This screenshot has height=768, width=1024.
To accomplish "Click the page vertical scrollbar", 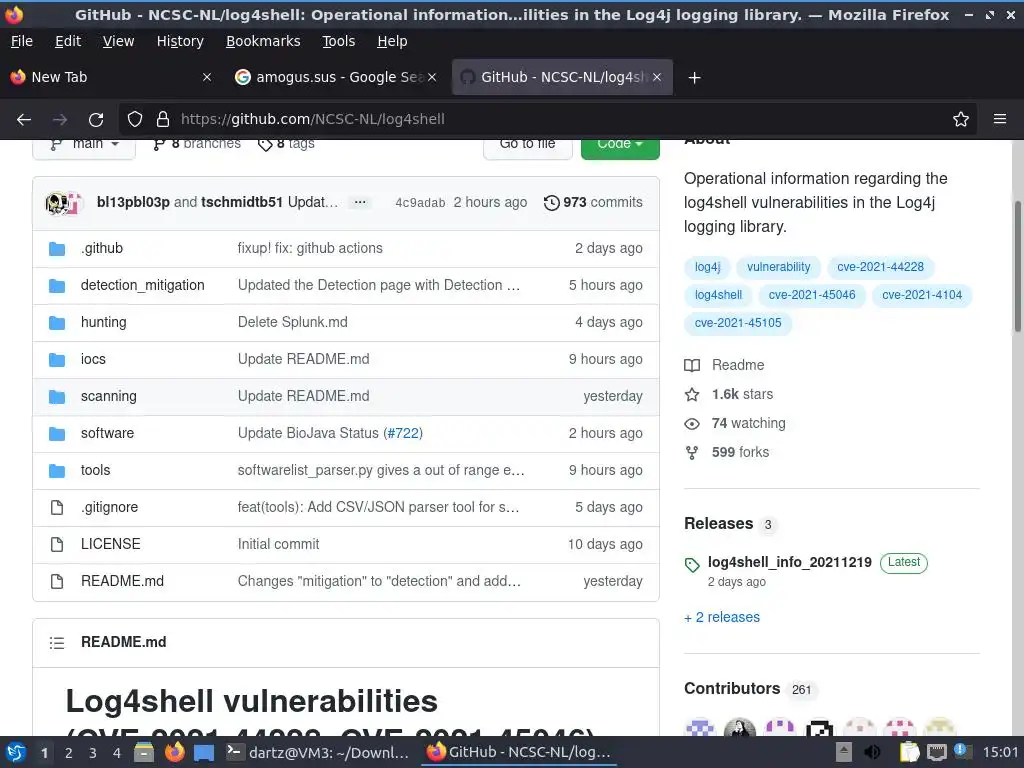I will pyautogui.click(x=1017, y=266).
